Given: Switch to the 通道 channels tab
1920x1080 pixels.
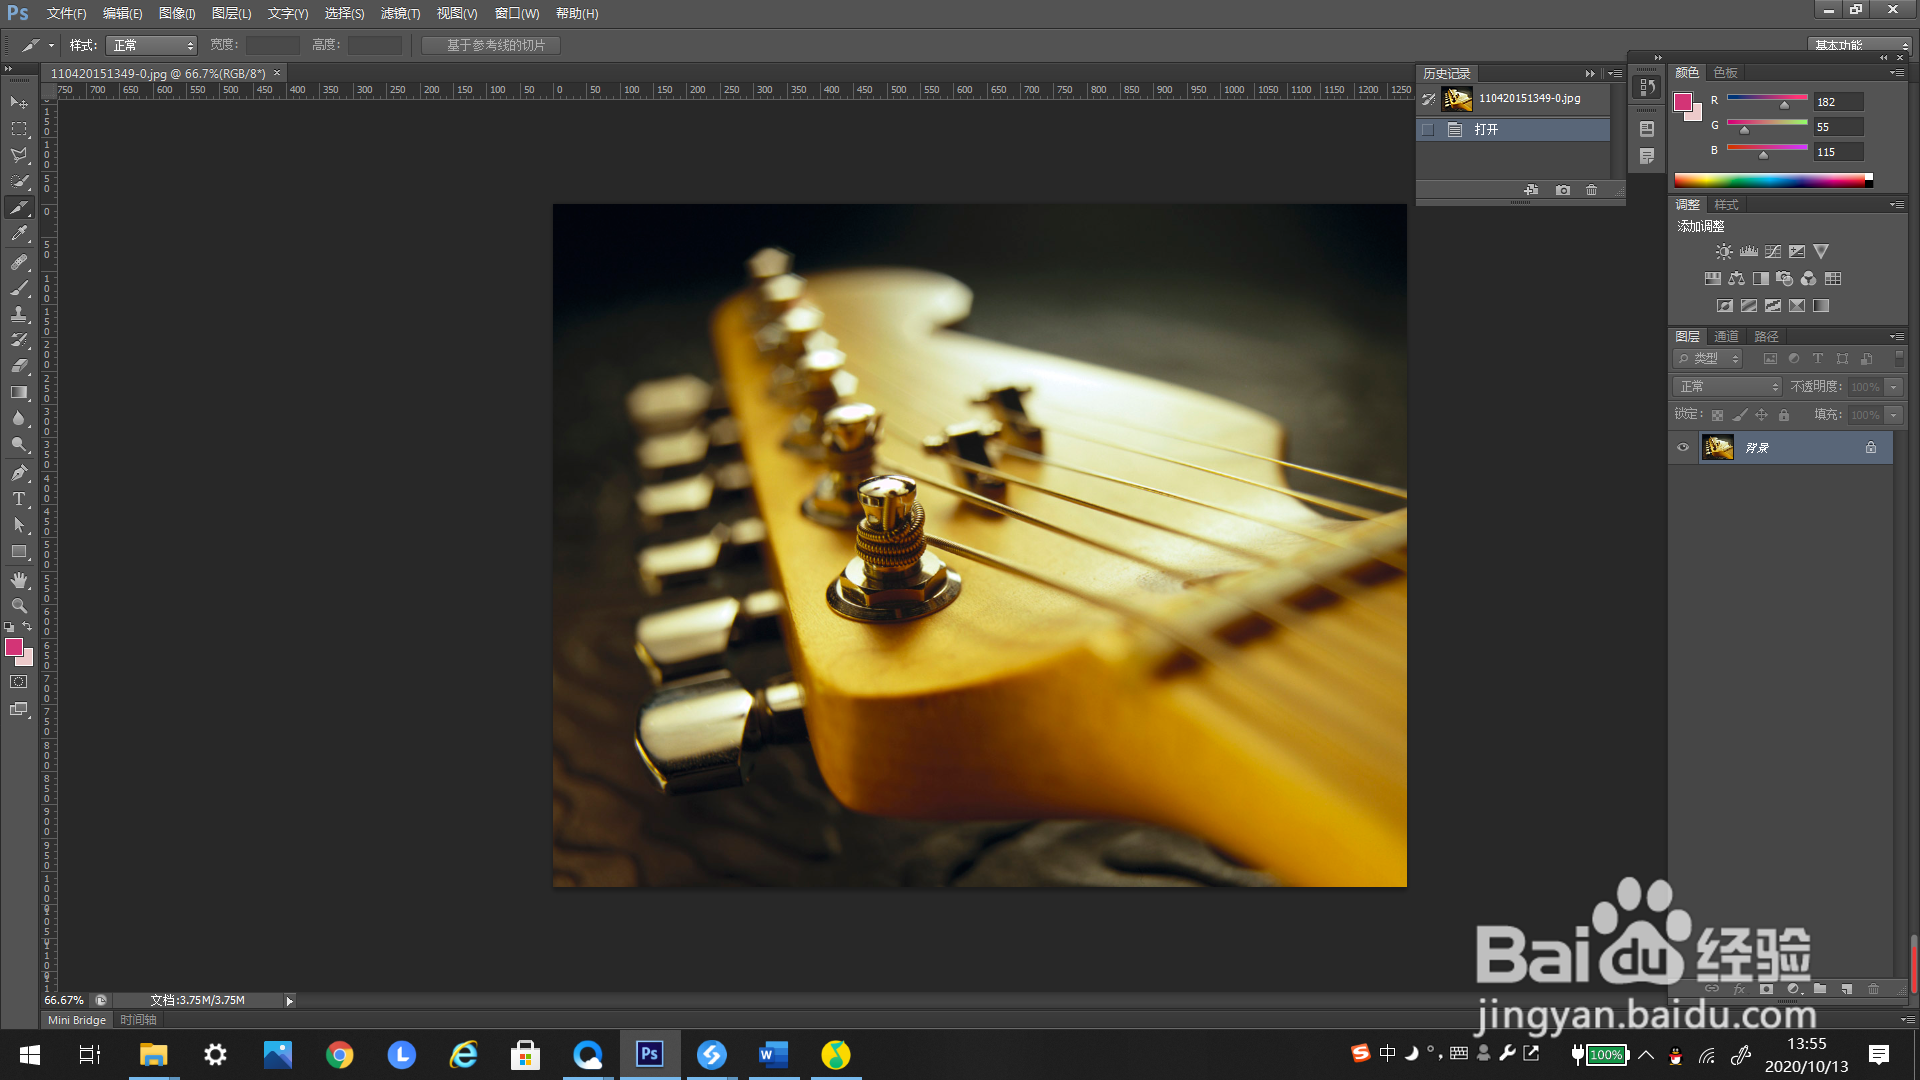Looking at the screenshot, I should click(1726, 337).
